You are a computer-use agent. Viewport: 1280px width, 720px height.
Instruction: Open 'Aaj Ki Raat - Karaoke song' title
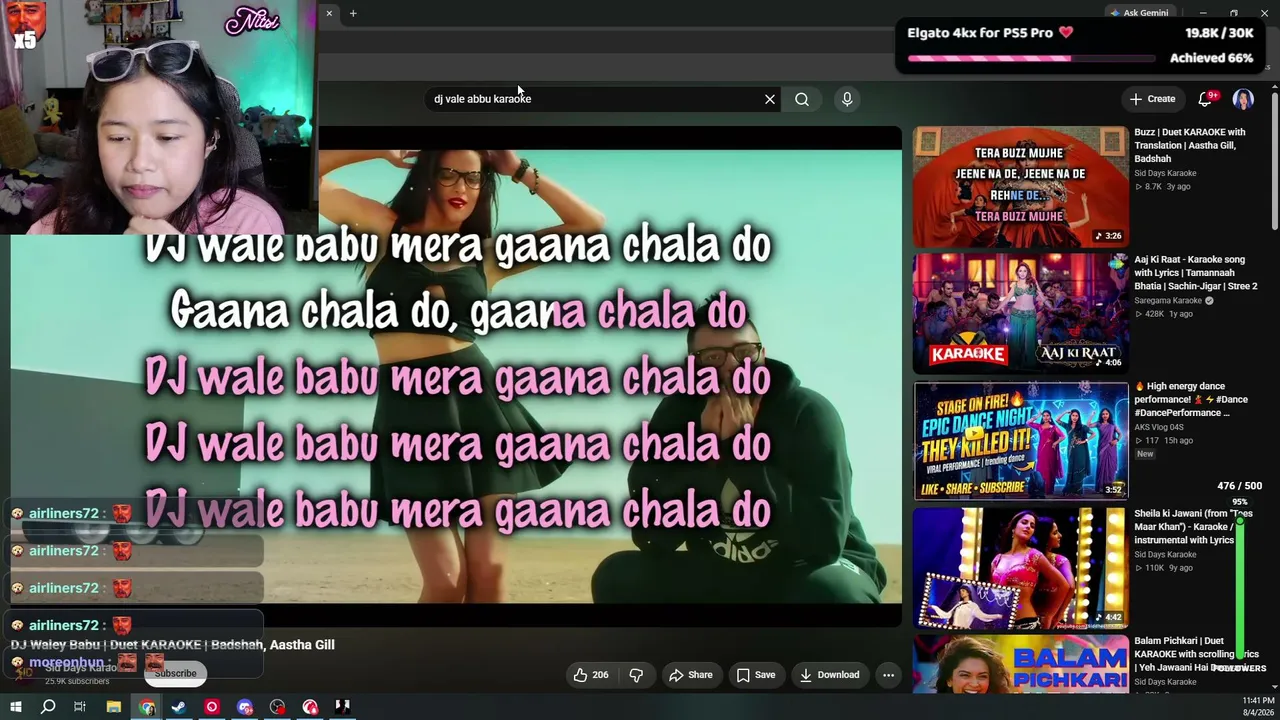[x=1195, y=272]
